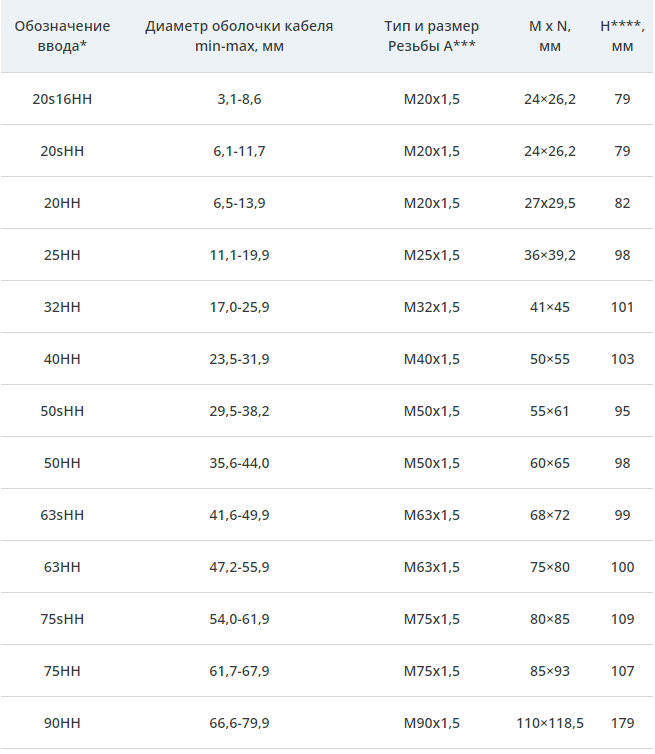Select cable diameter 35,6-44,0 cell
The width and height of the screenshot is (655, 754).
[239, 463]
